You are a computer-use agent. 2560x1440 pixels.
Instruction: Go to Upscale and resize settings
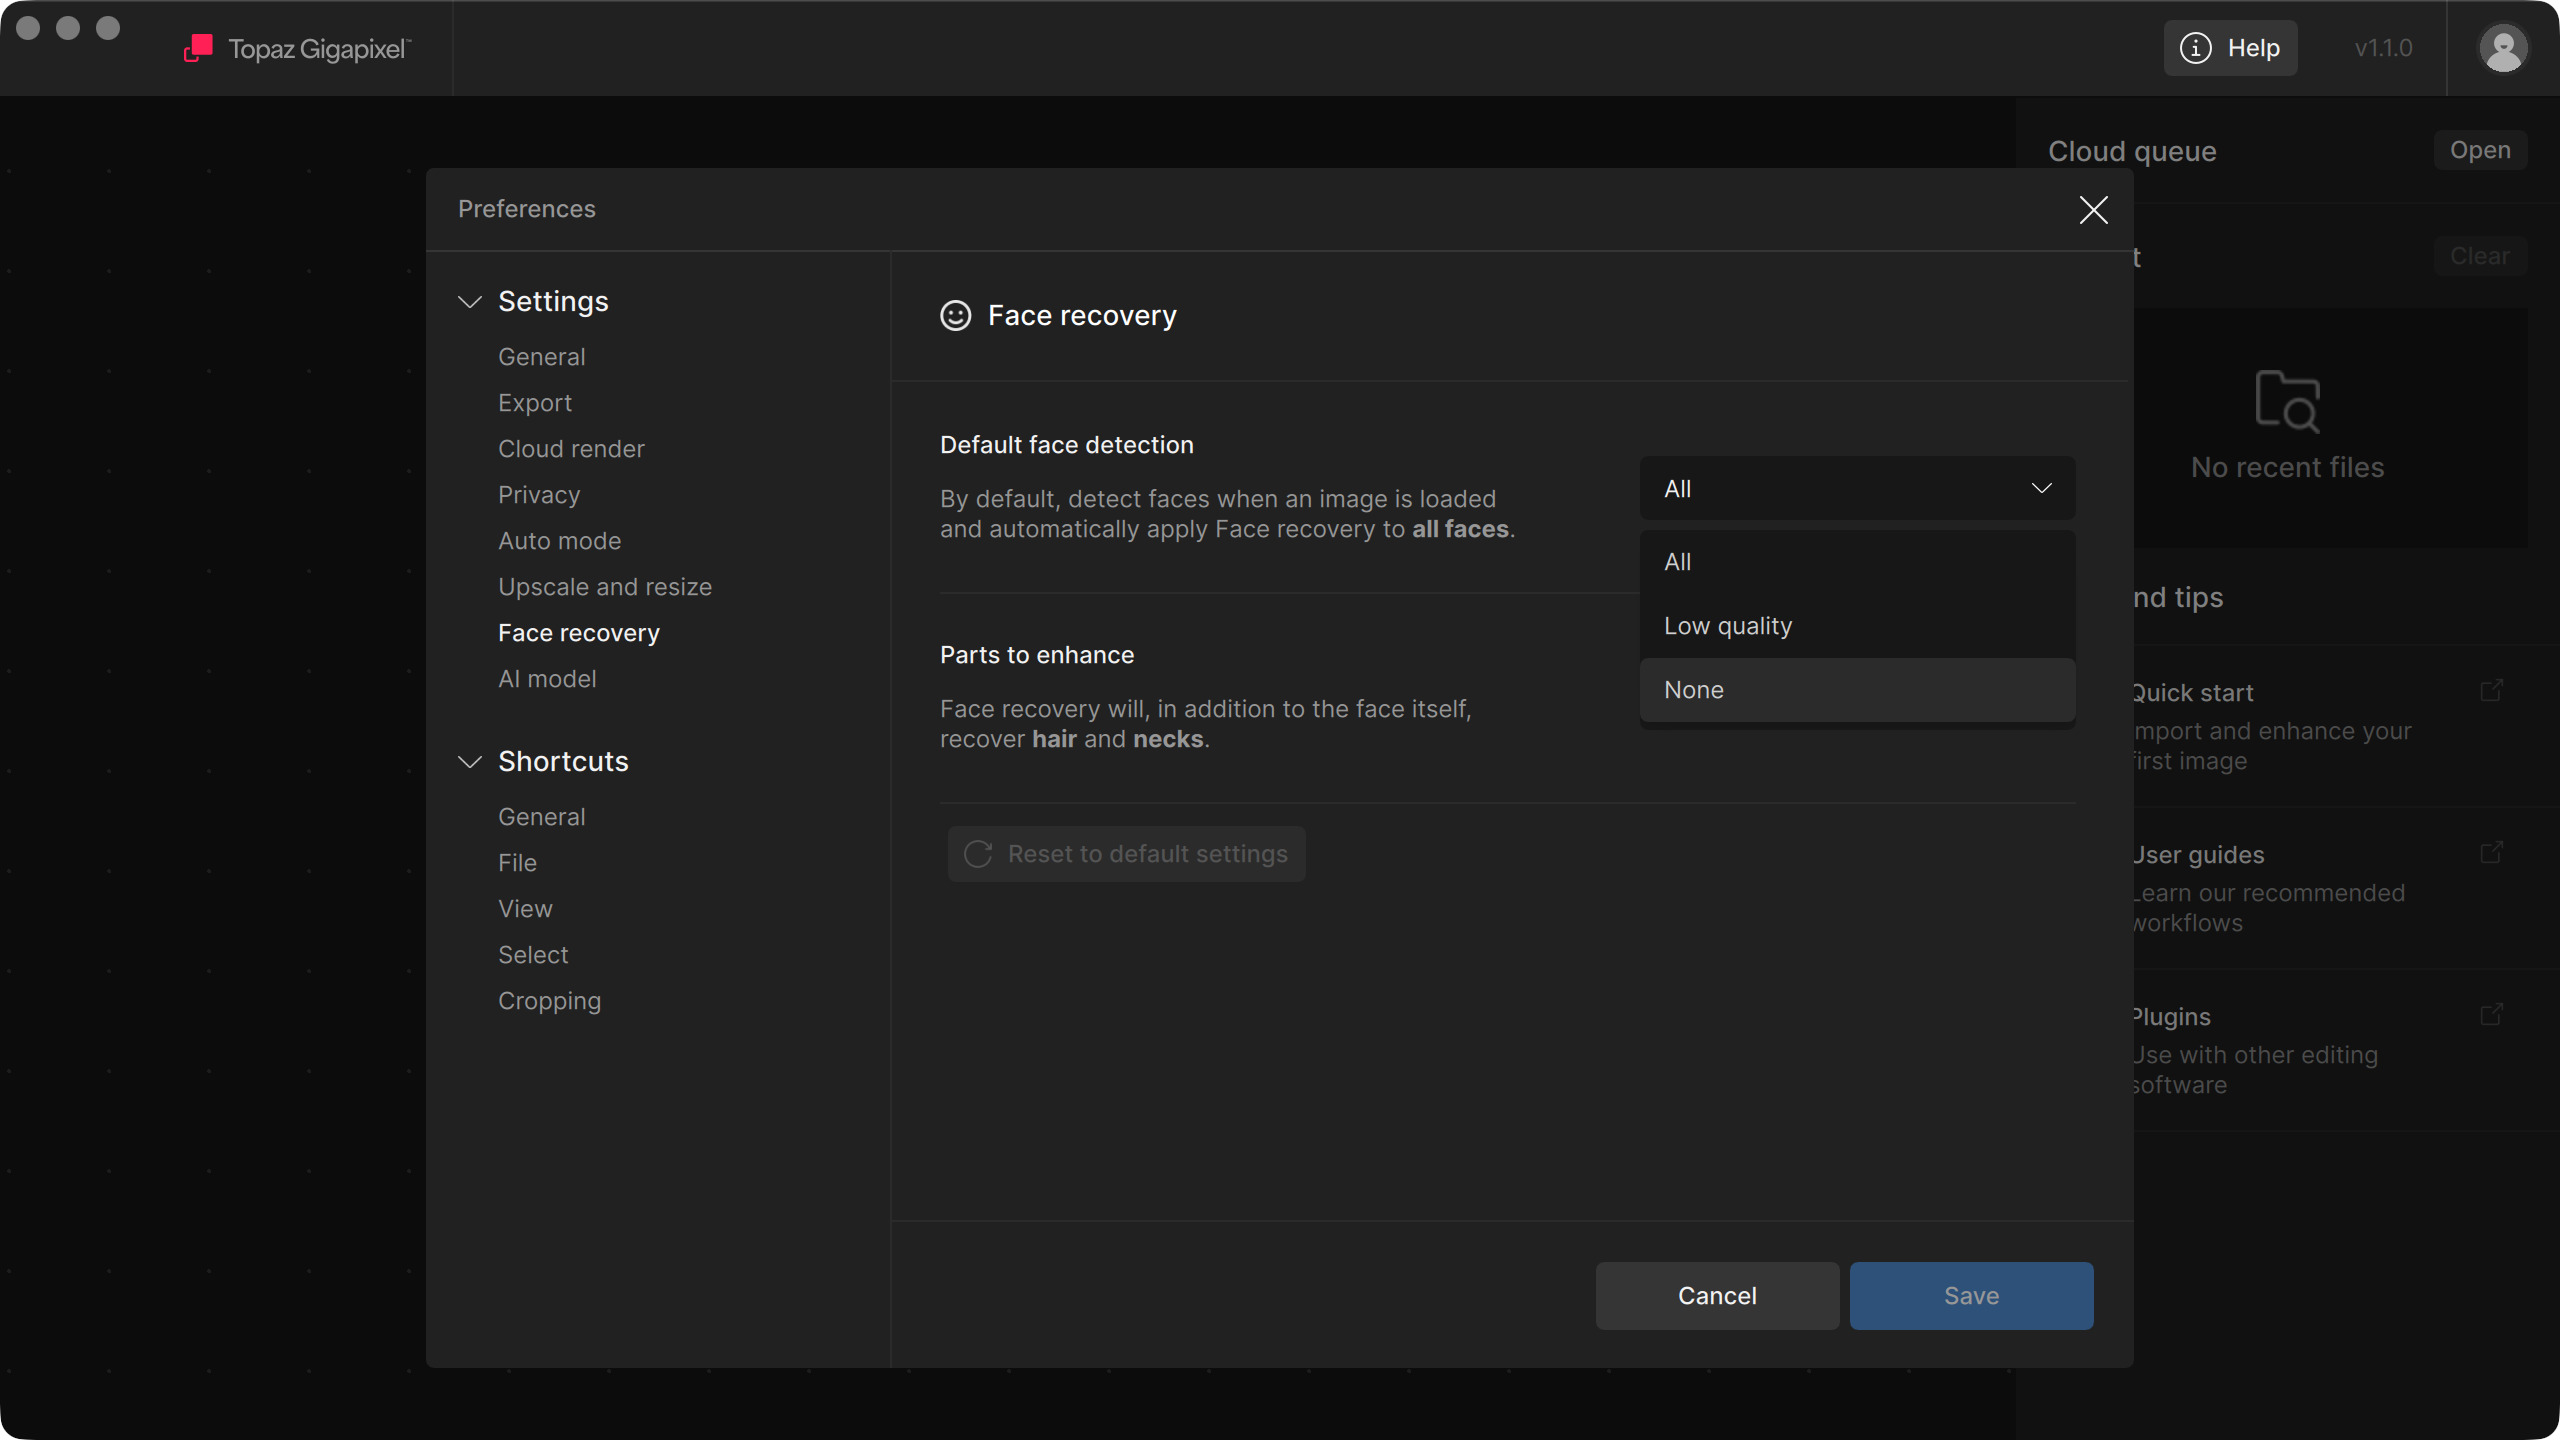pos(605,587)
